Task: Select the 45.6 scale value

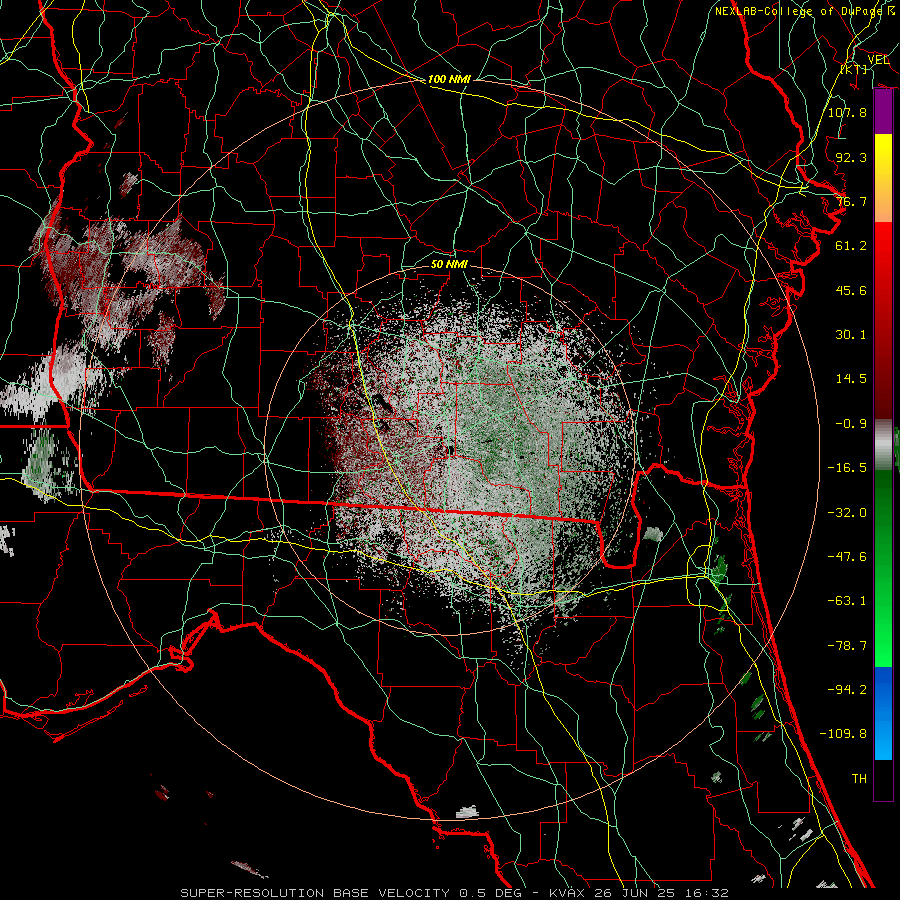Action: pos(851,290)
